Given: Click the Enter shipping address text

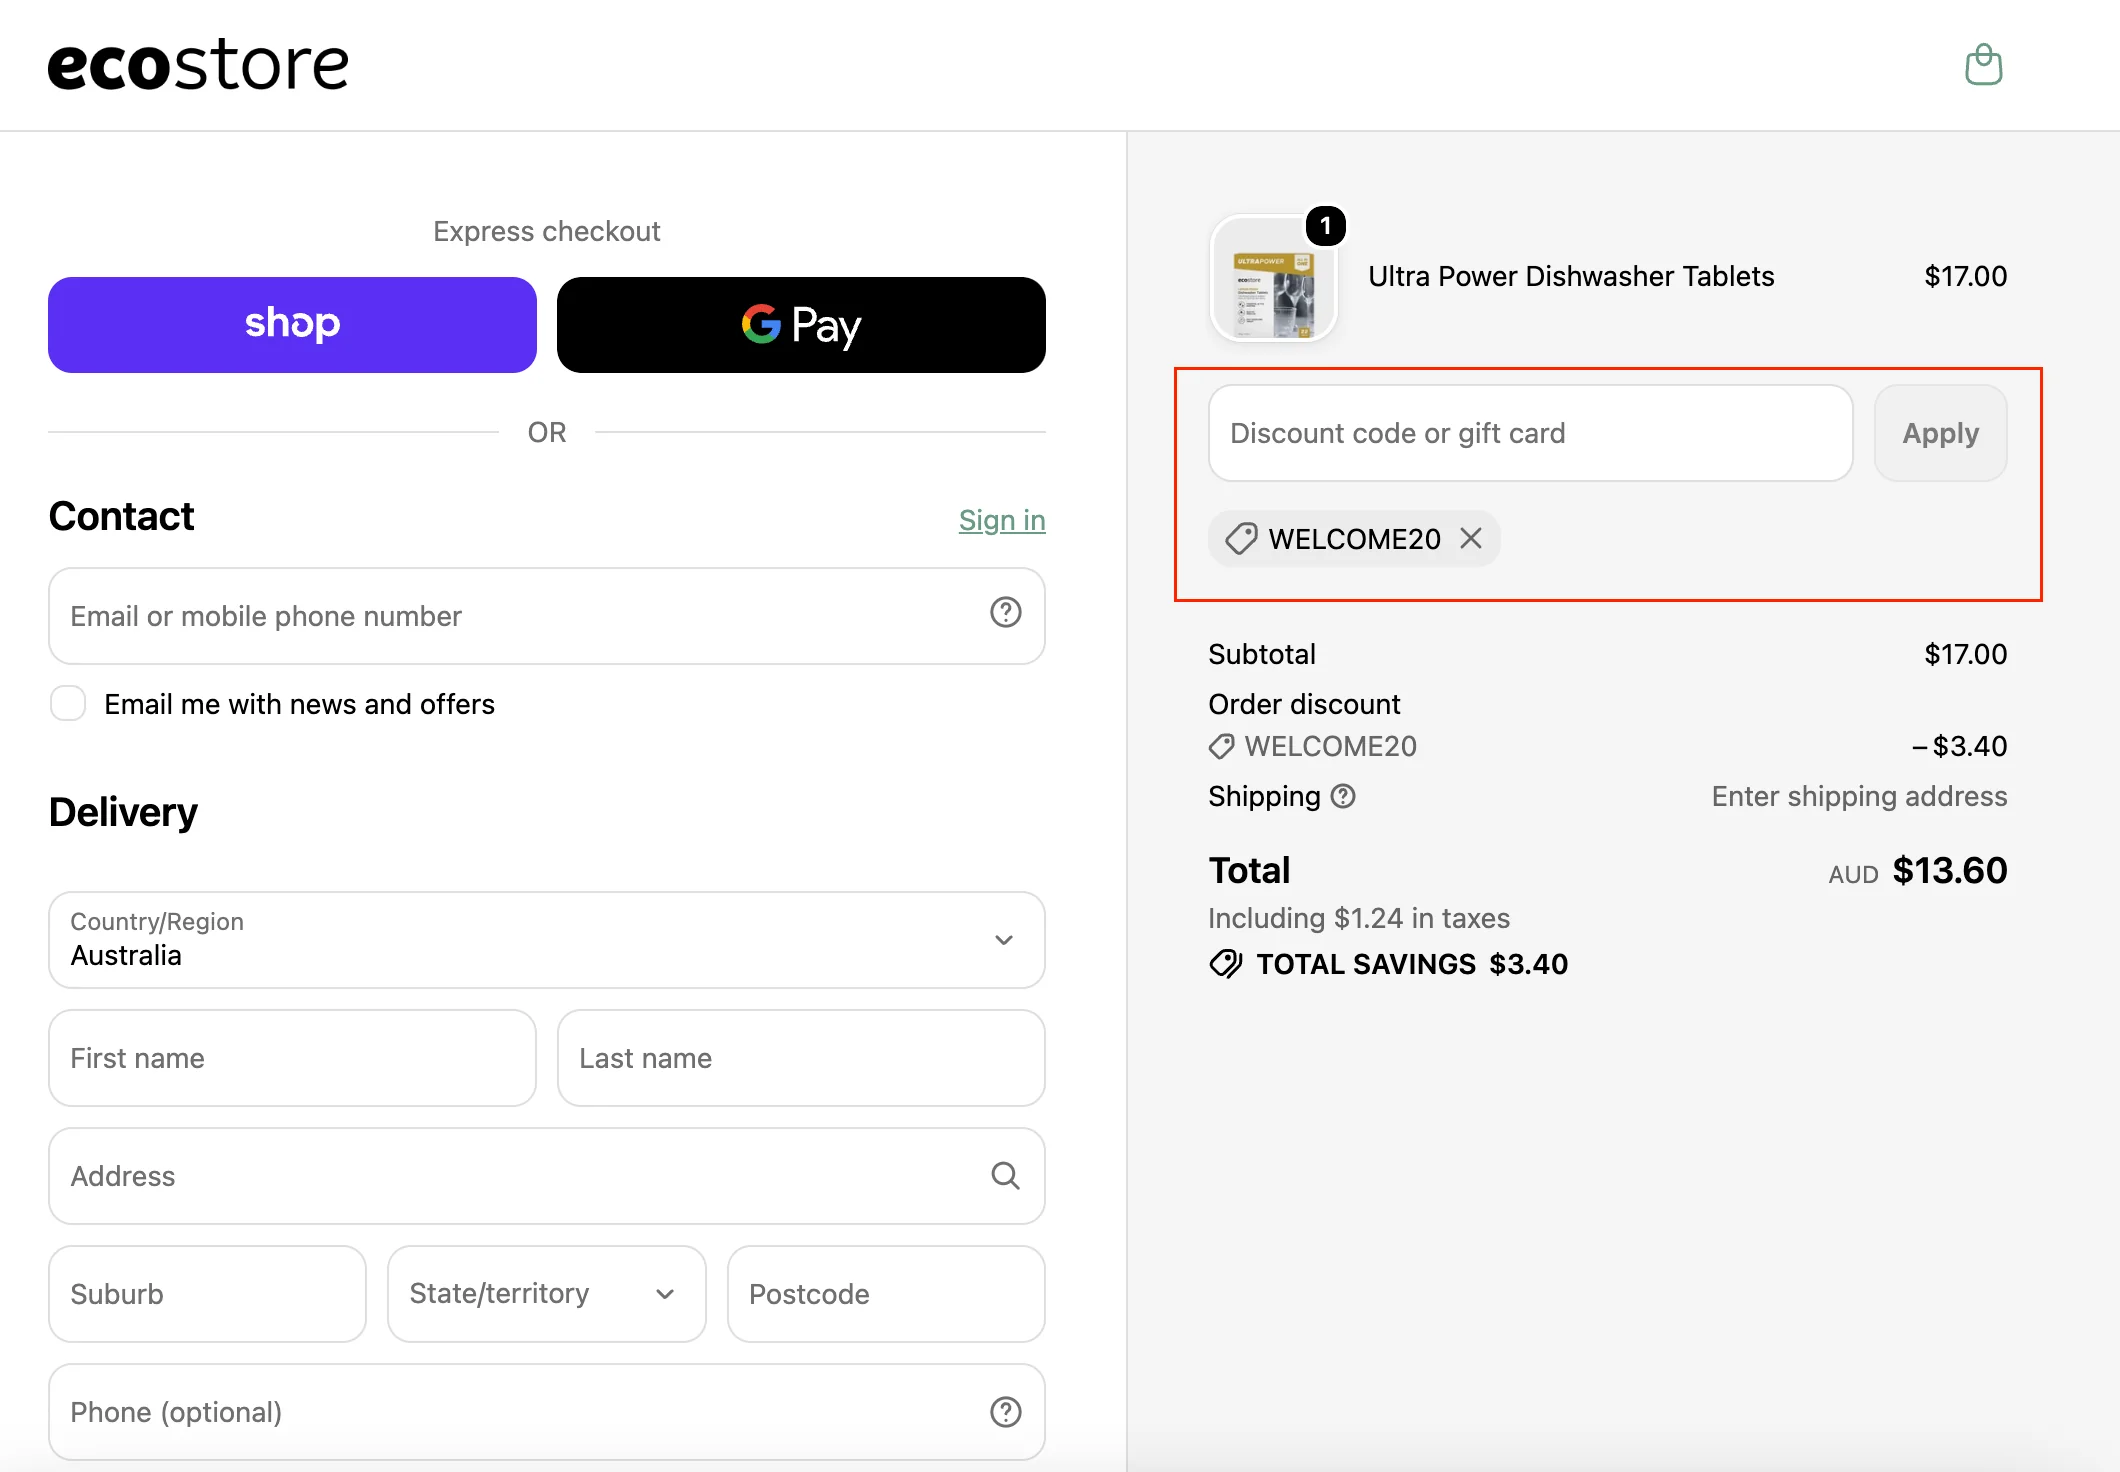Looking at the screenshot, I should [x=1859, y=796].
